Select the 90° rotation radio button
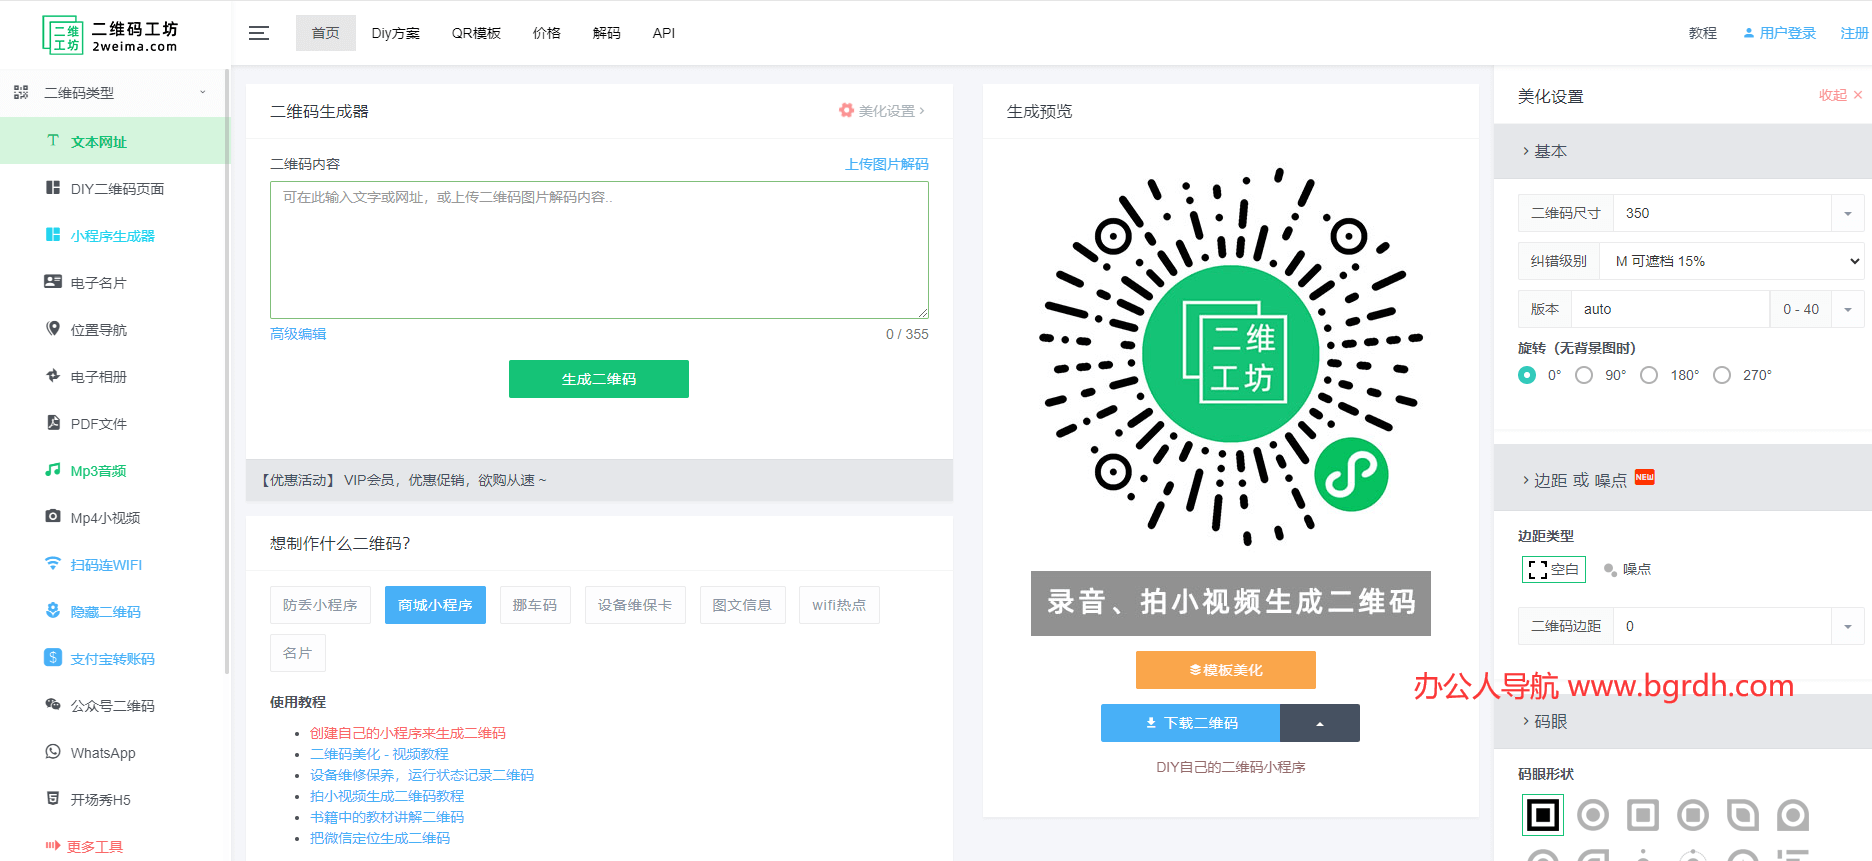 click(x=1584, y=375)
